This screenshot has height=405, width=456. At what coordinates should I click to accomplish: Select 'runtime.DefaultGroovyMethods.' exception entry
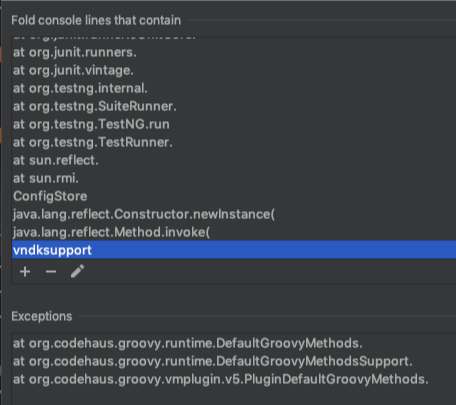[x=234, y=343]
